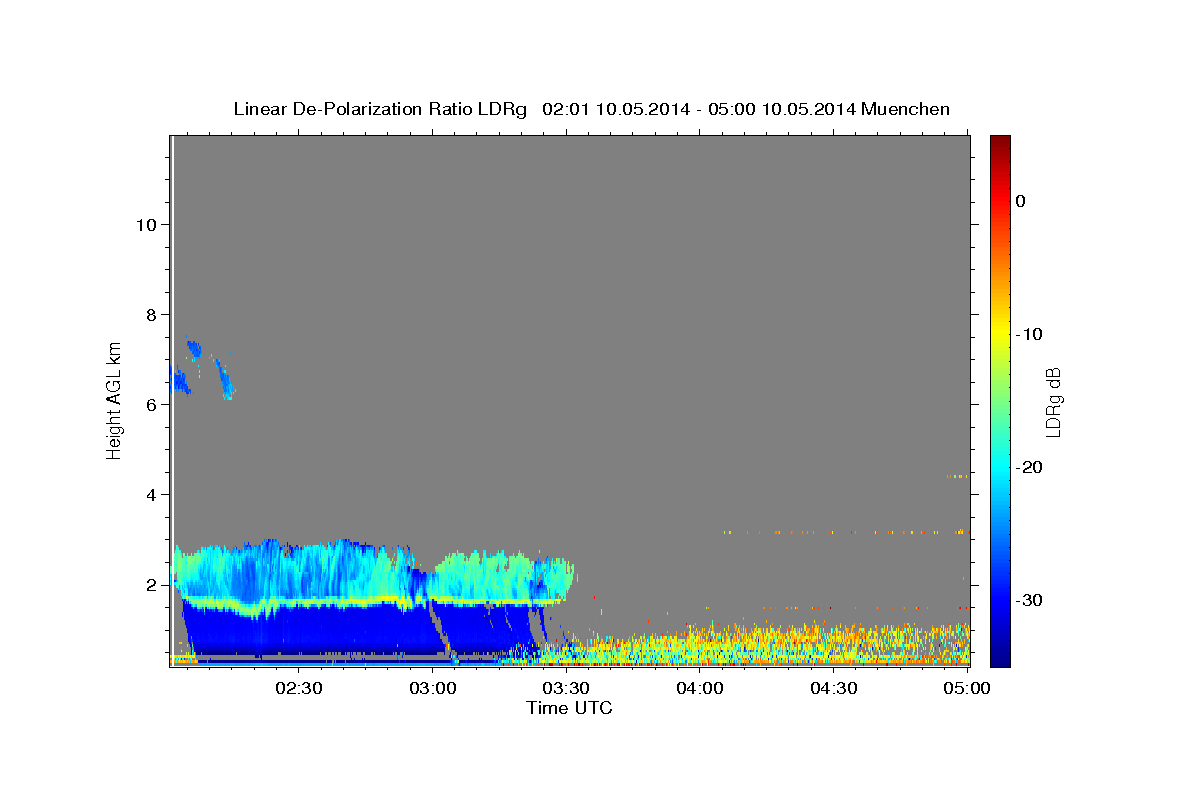Click the height tick label 2
The width and height of the screenshot is (1200, 800).
[151, 585]
